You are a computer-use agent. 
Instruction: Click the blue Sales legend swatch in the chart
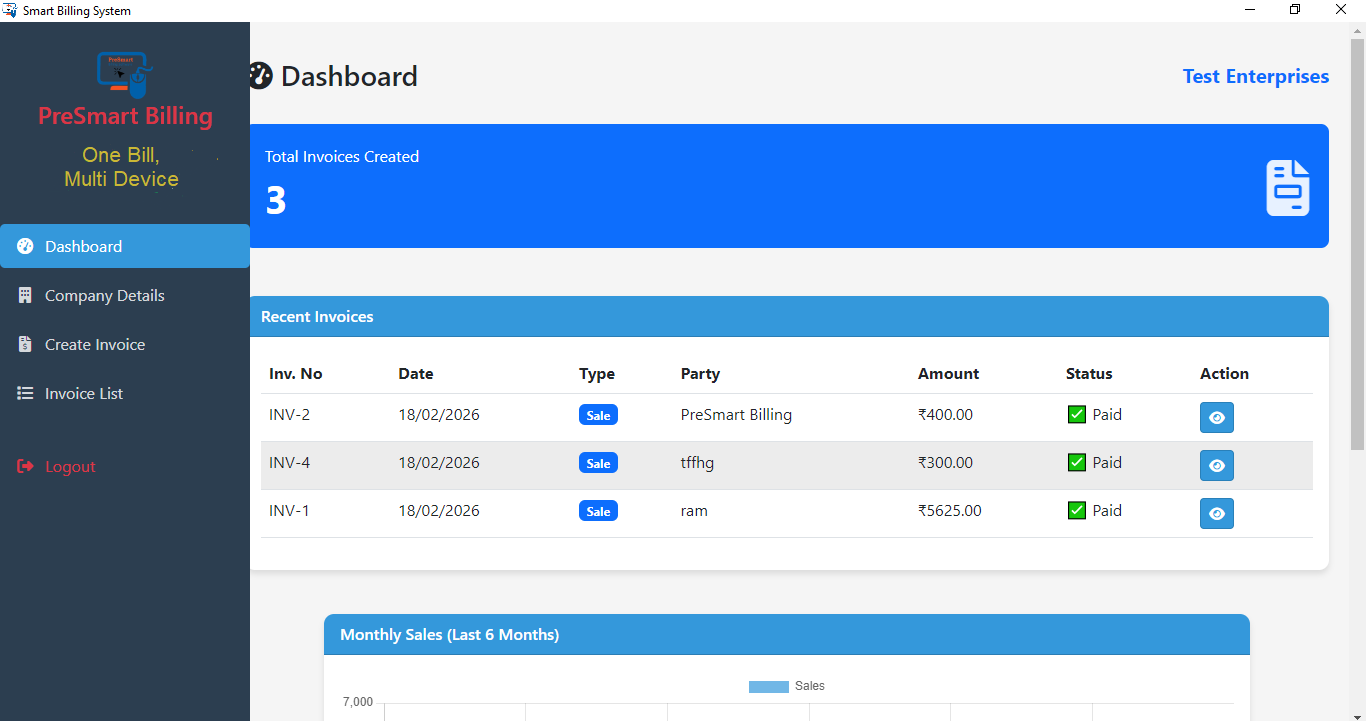point(768,686)
